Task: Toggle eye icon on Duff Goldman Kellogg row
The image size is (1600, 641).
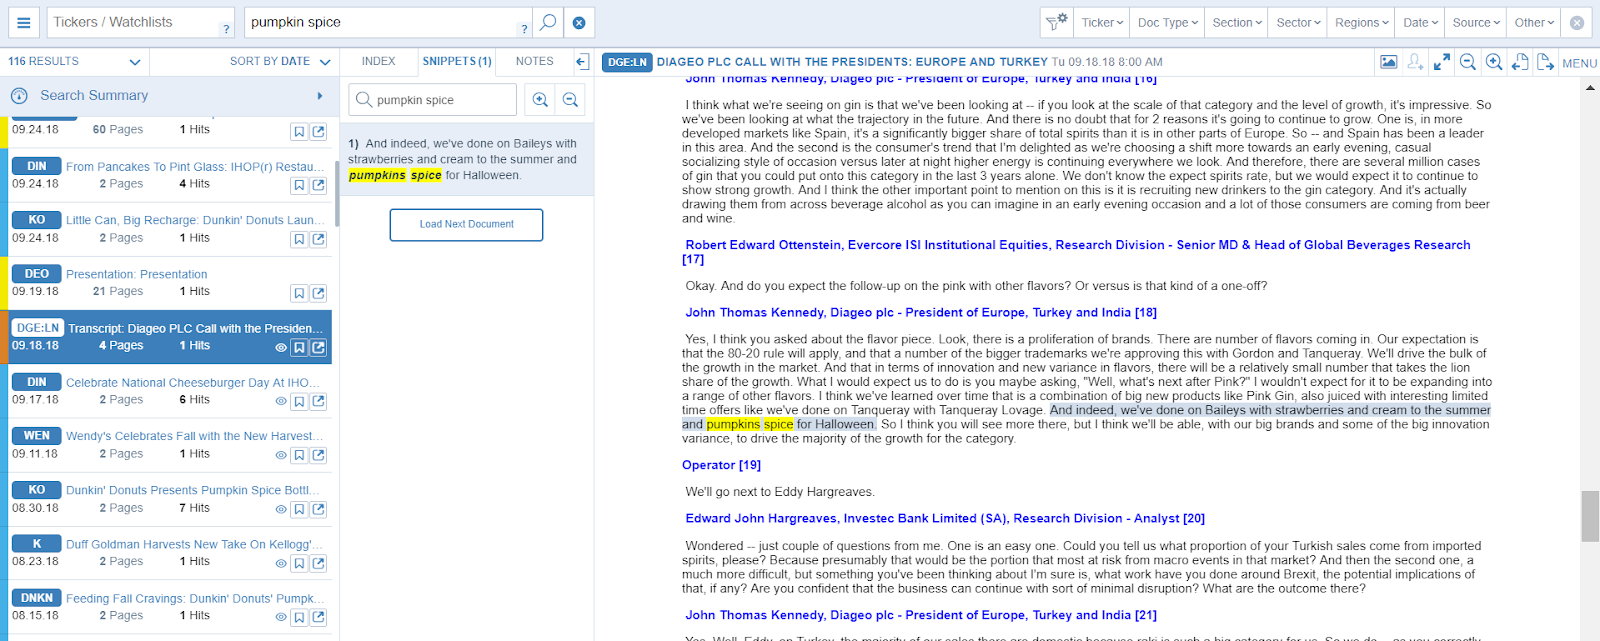Action: click(x=281, y=563)
